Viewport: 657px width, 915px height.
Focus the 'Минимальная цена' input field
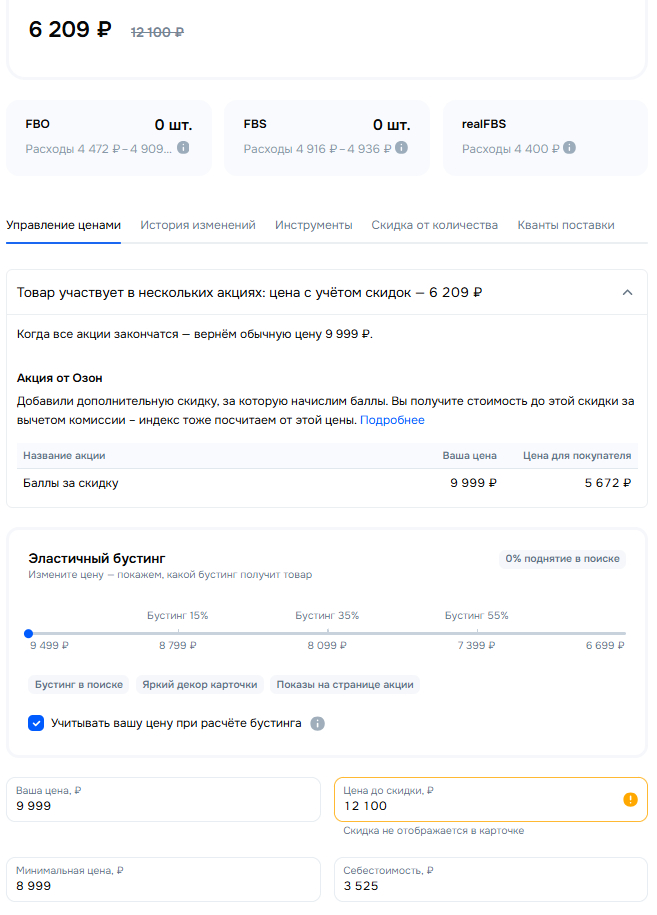pos(163,879)
